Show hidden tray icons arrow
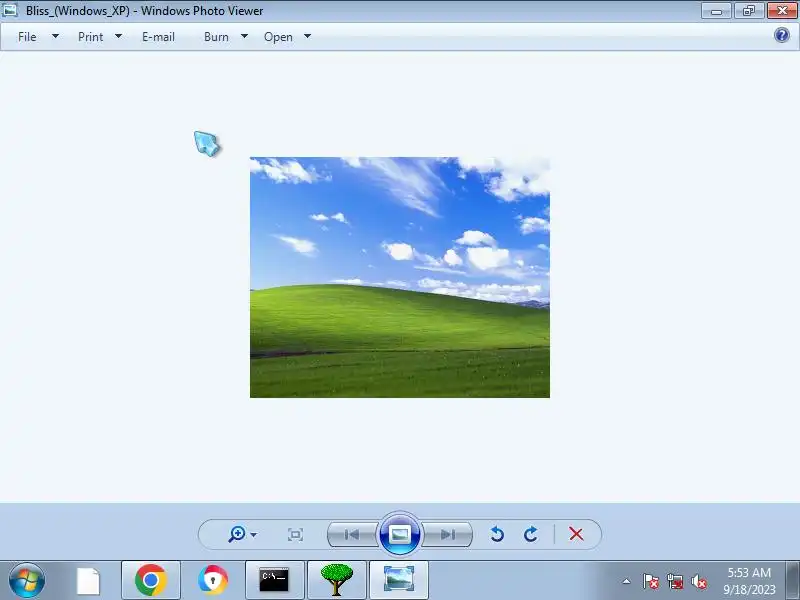This screenshot has height=600, width=800. pos(627,581)
